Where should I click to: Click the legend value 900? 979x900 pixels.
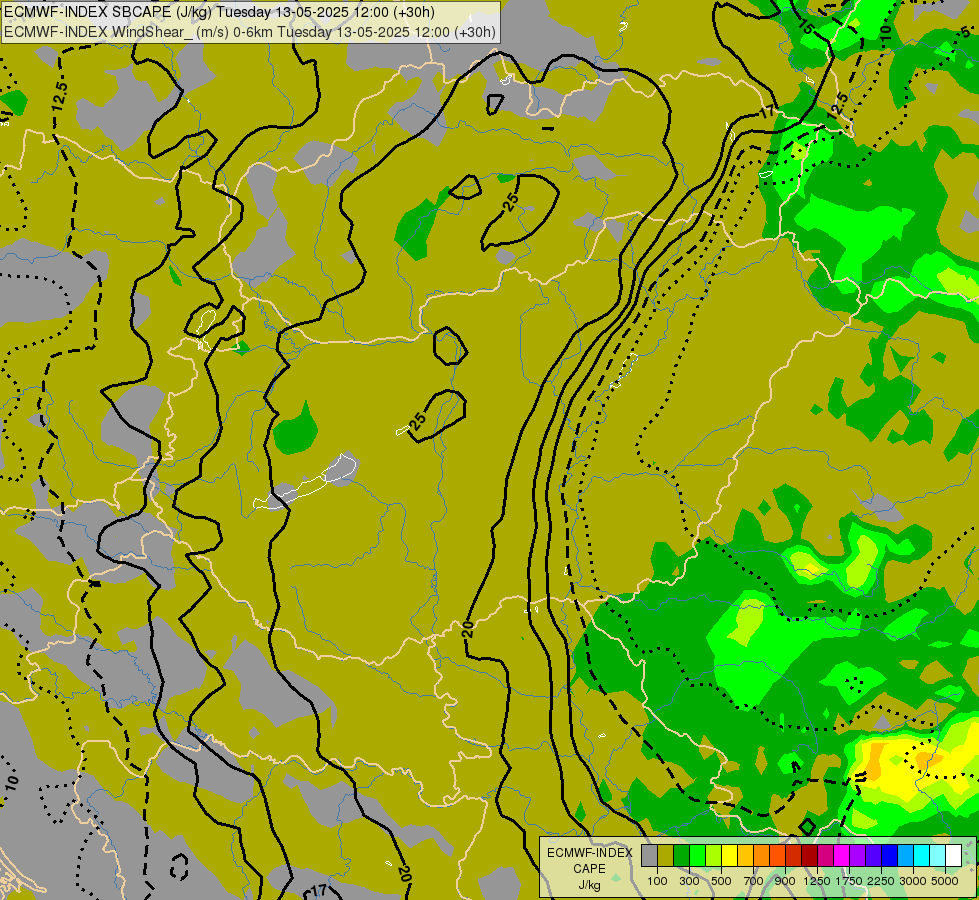coord(785,881)
